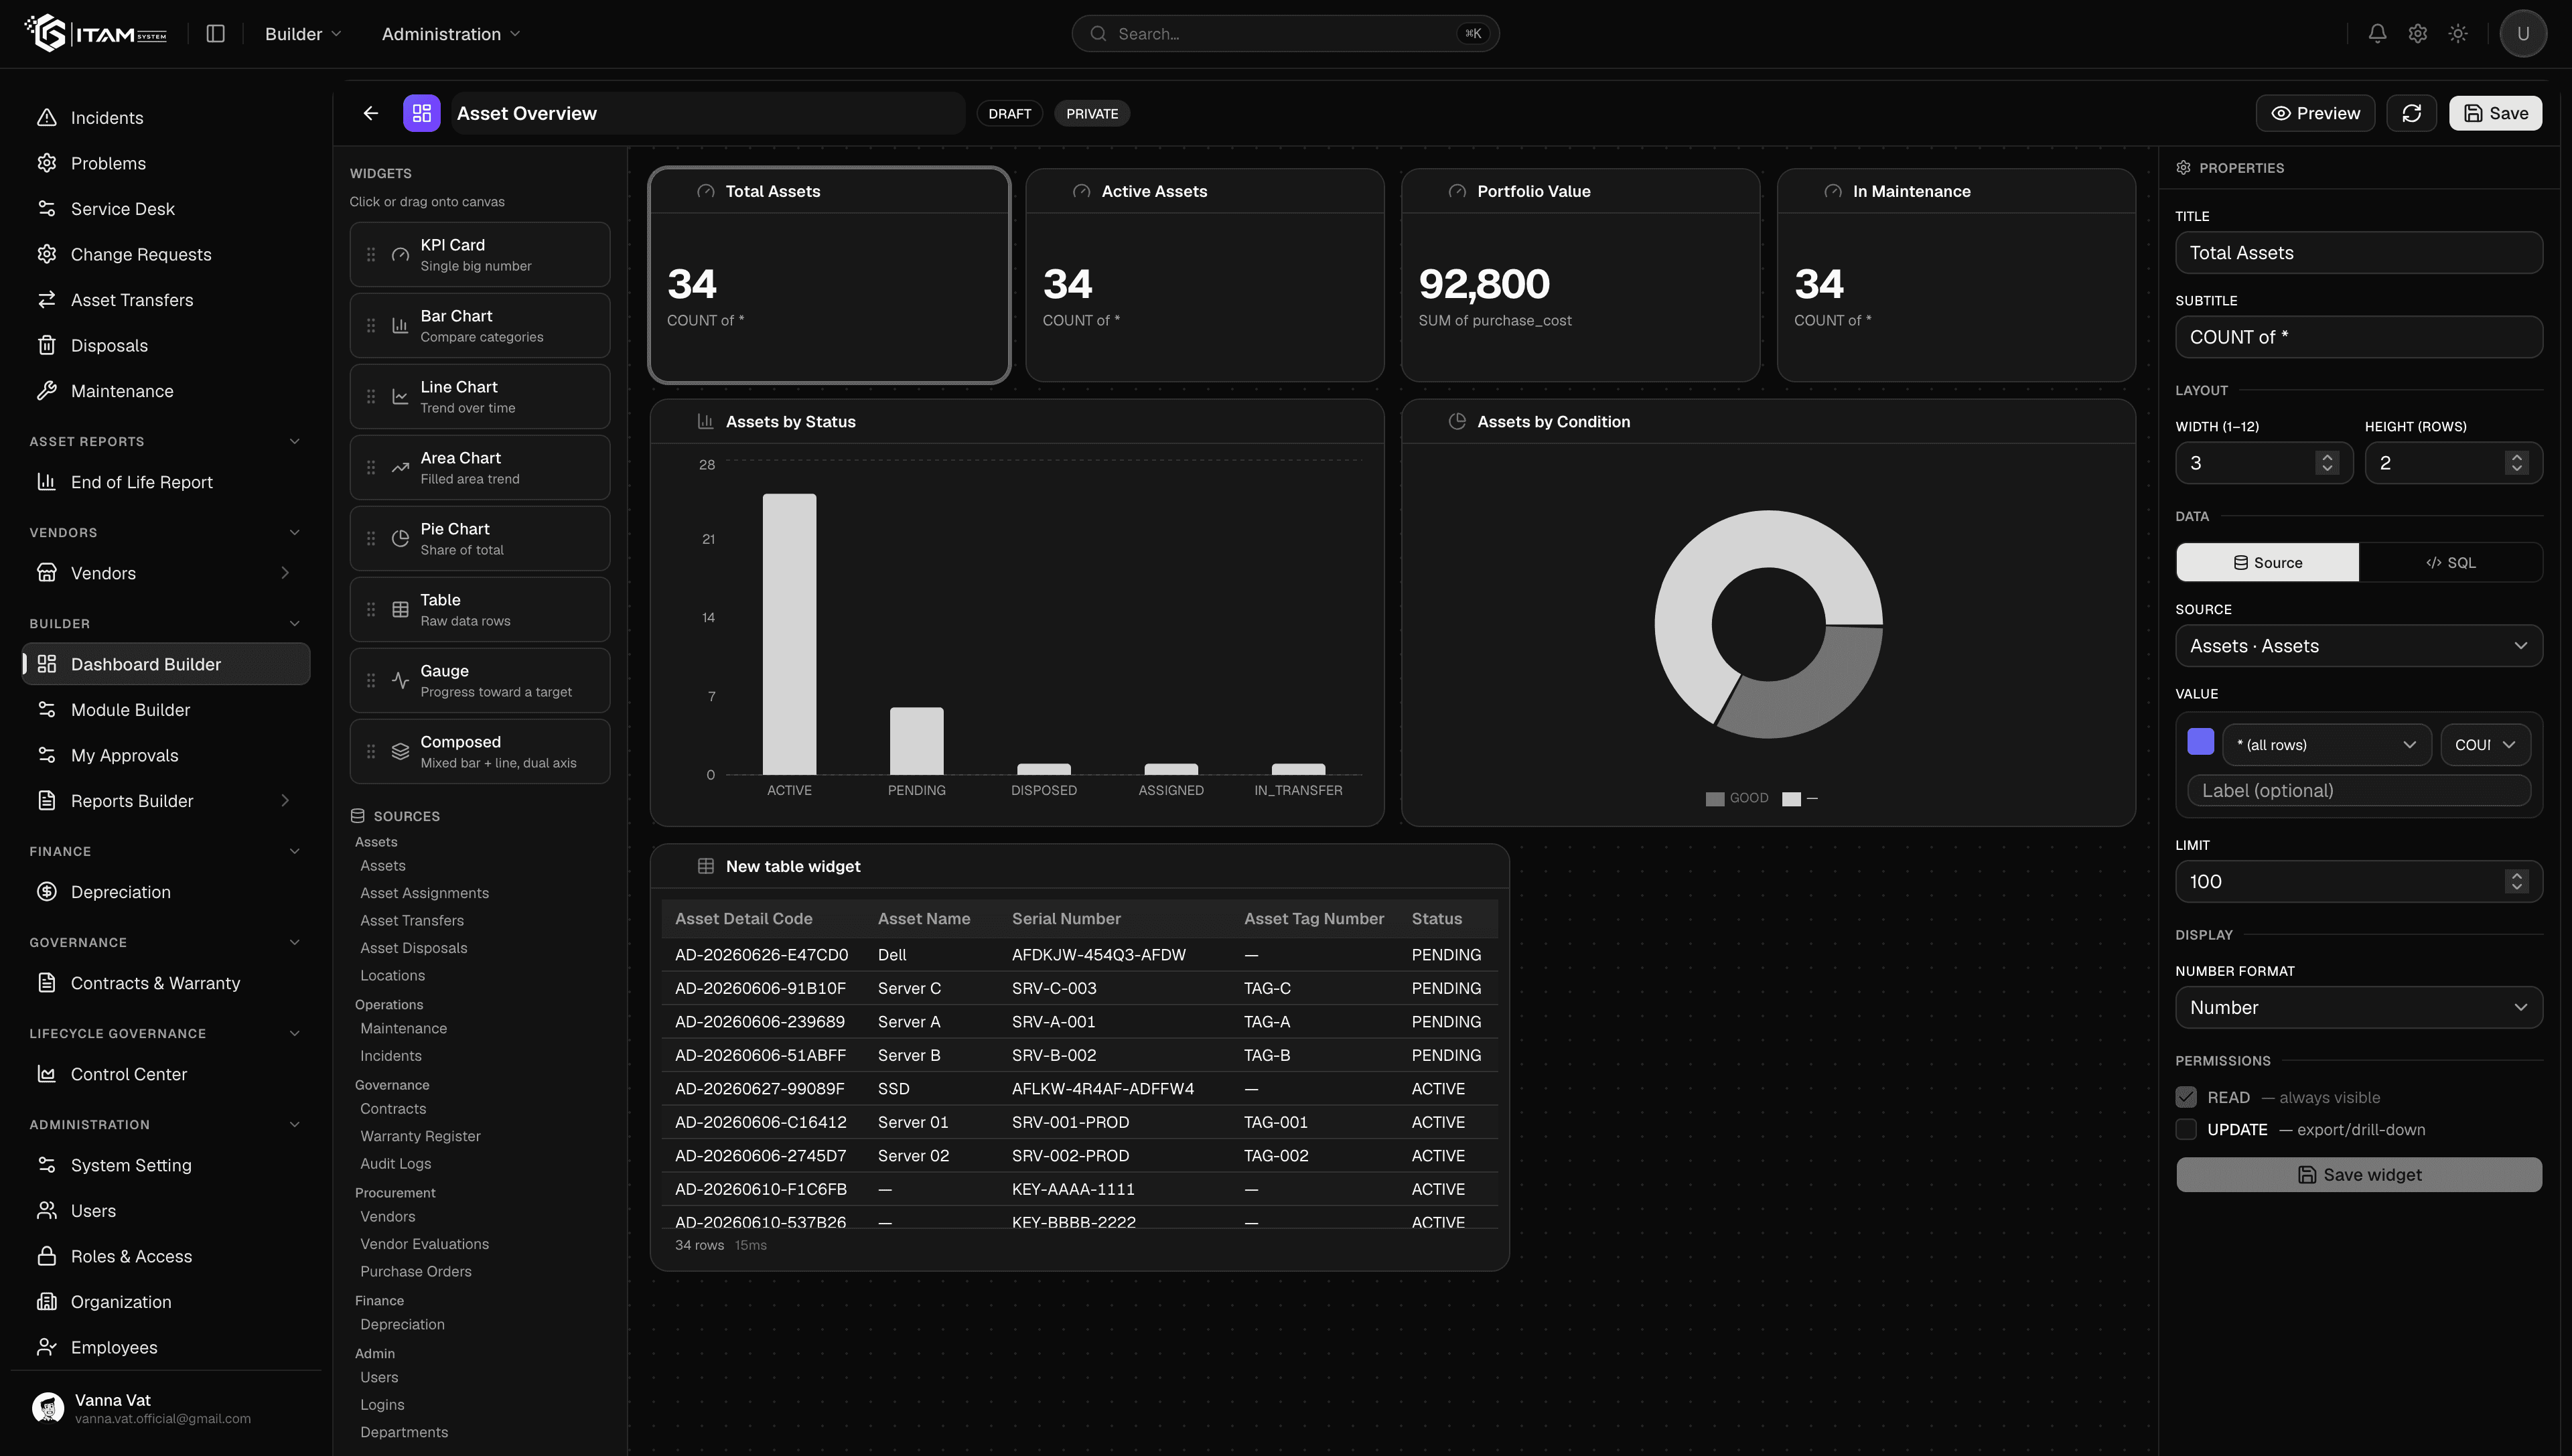Image resolution: width=2572 pixels, height=1456 pixels.
Task: Open the * (all rows) value dropdown
Action: (x=2326, y=745)
